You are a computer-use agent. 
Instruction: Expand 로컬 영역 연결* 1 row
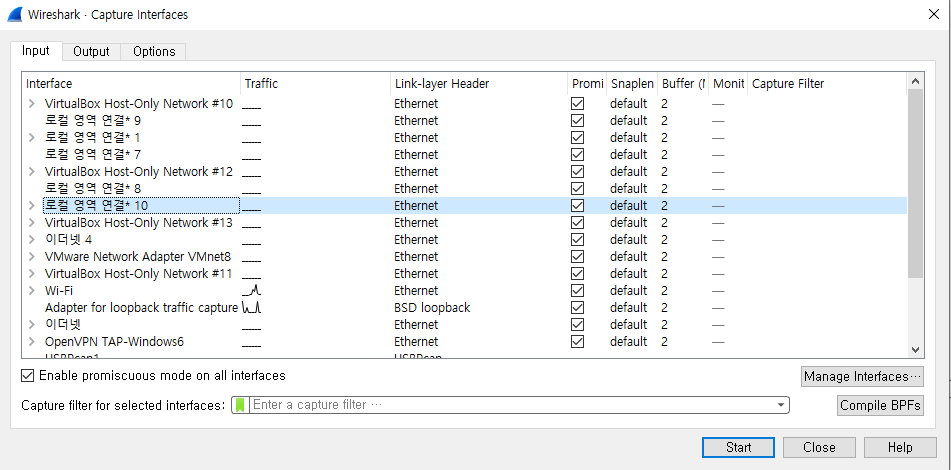[32, 138]
